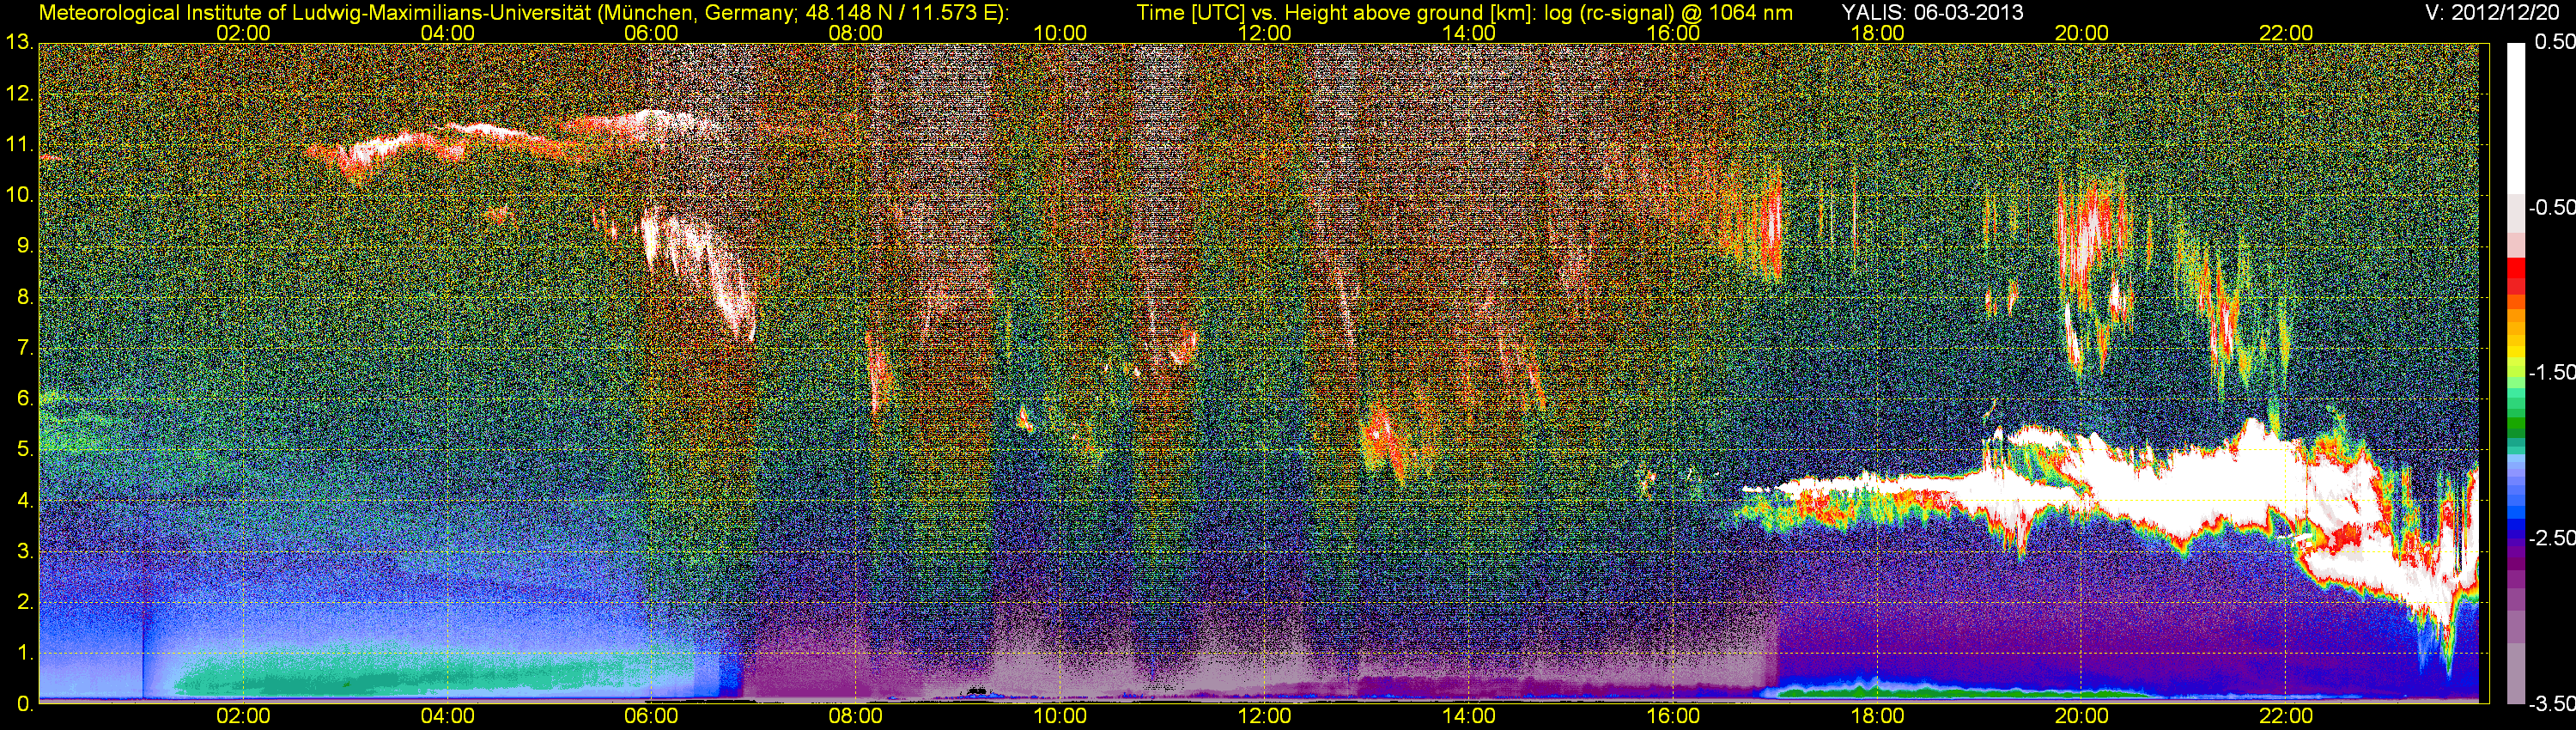Click the 12:00 label on the bottom time axis

[x=1264, y=716]
